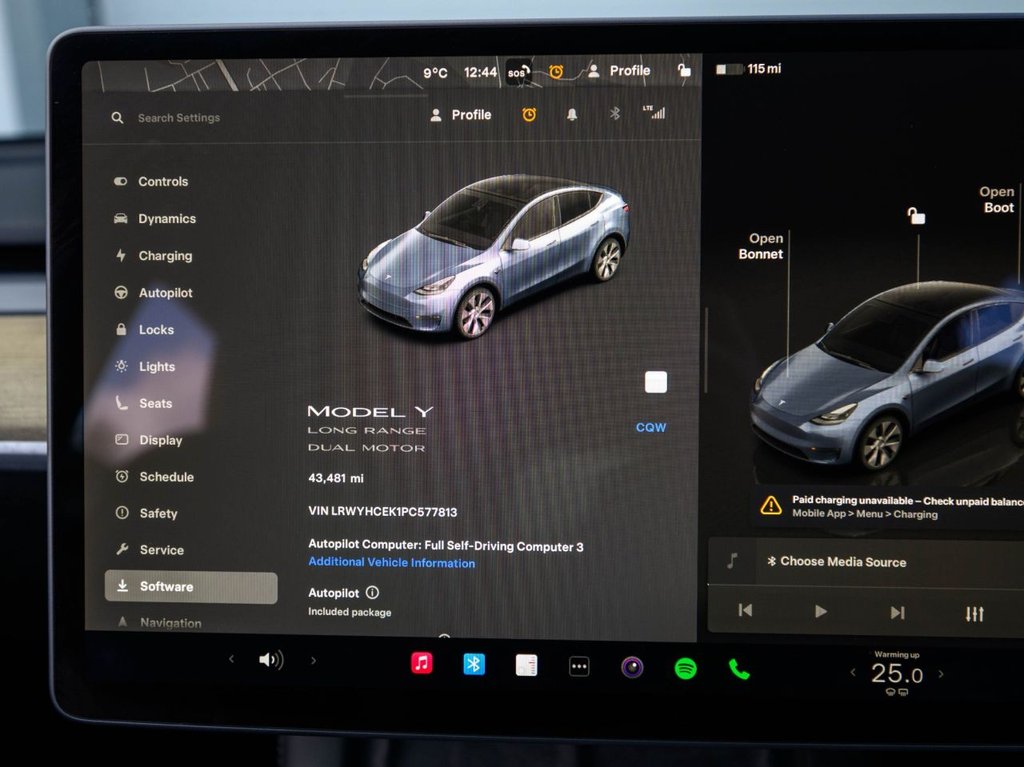Open Spotify from the app launcher

[x=686, y=663]
